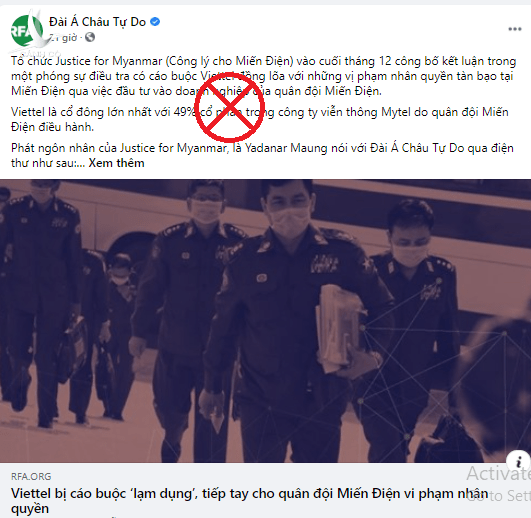This screenshot has width=531, height=518.
Task: Open the RFA page profile picture
Action: (x=27, y=31)
